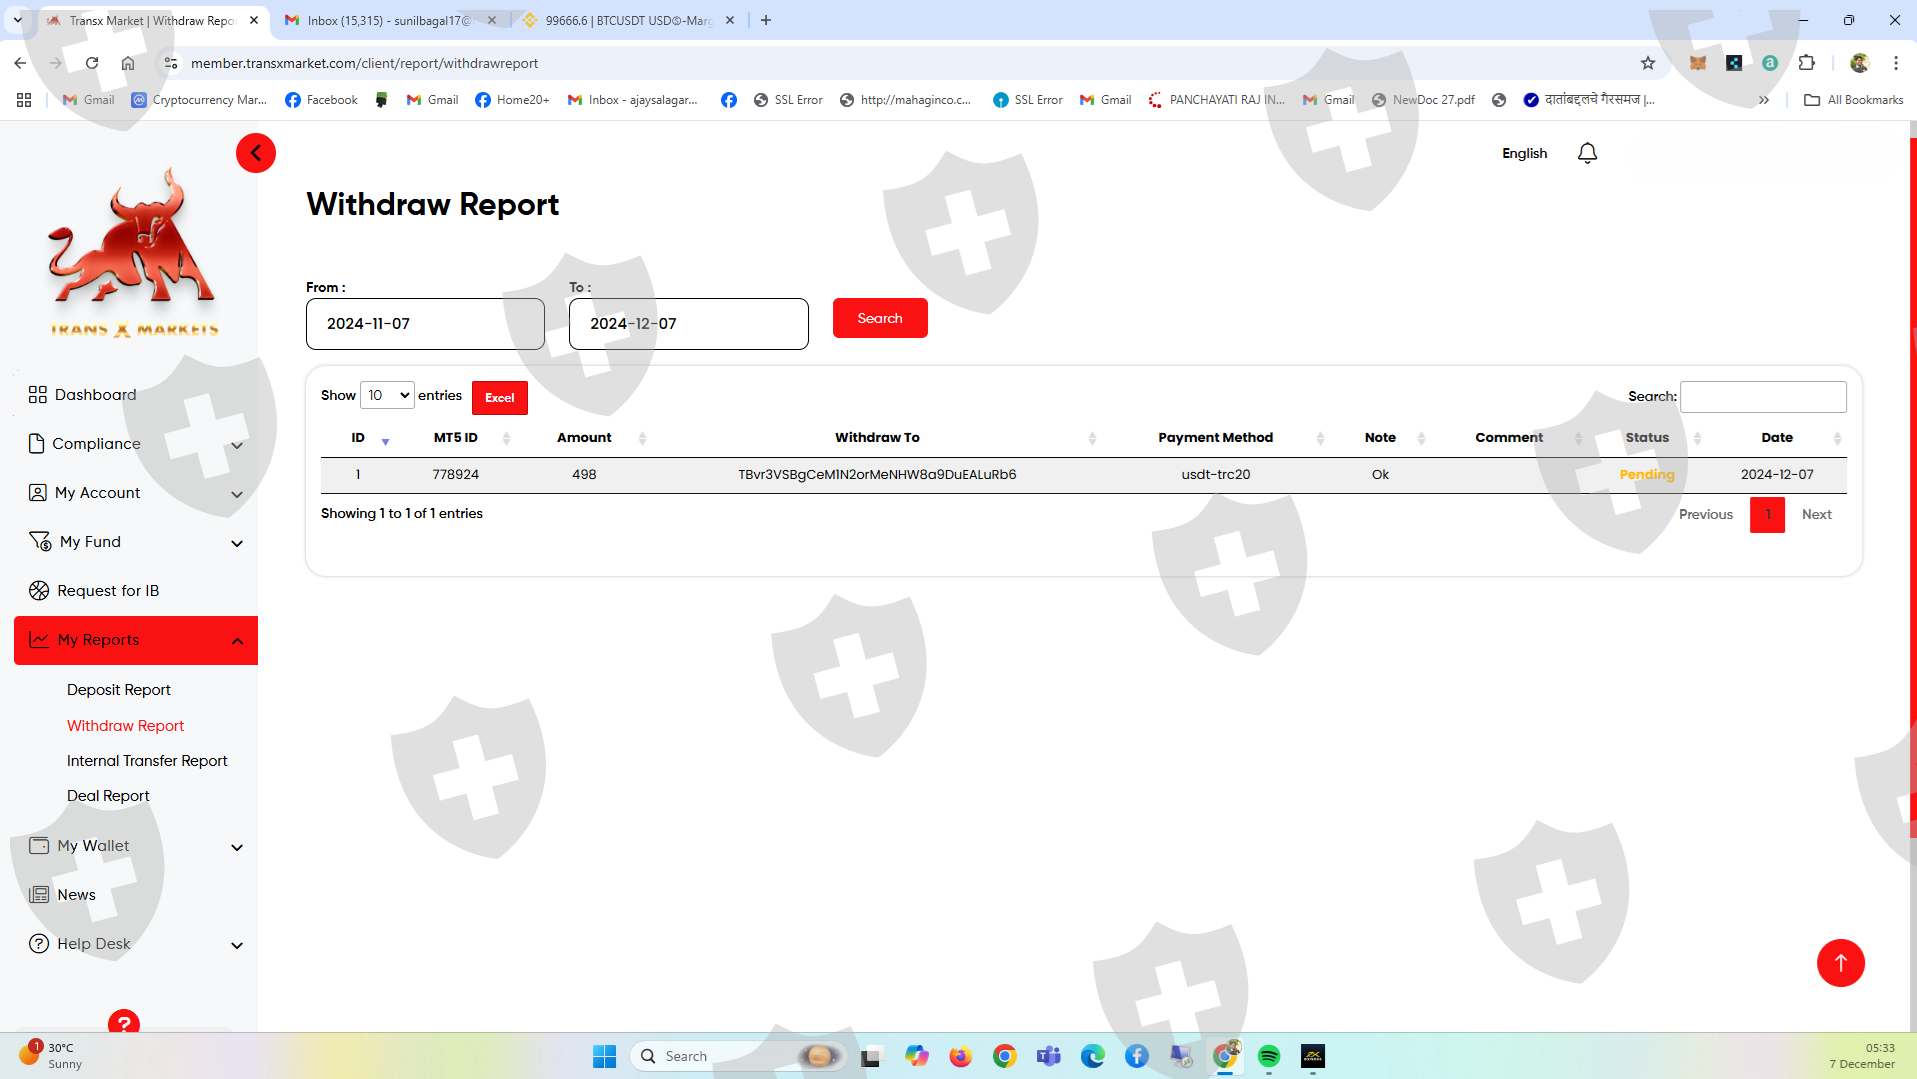1917x1079 pixels.
Task: Go to the Next page
Action: click(1816, 515)
